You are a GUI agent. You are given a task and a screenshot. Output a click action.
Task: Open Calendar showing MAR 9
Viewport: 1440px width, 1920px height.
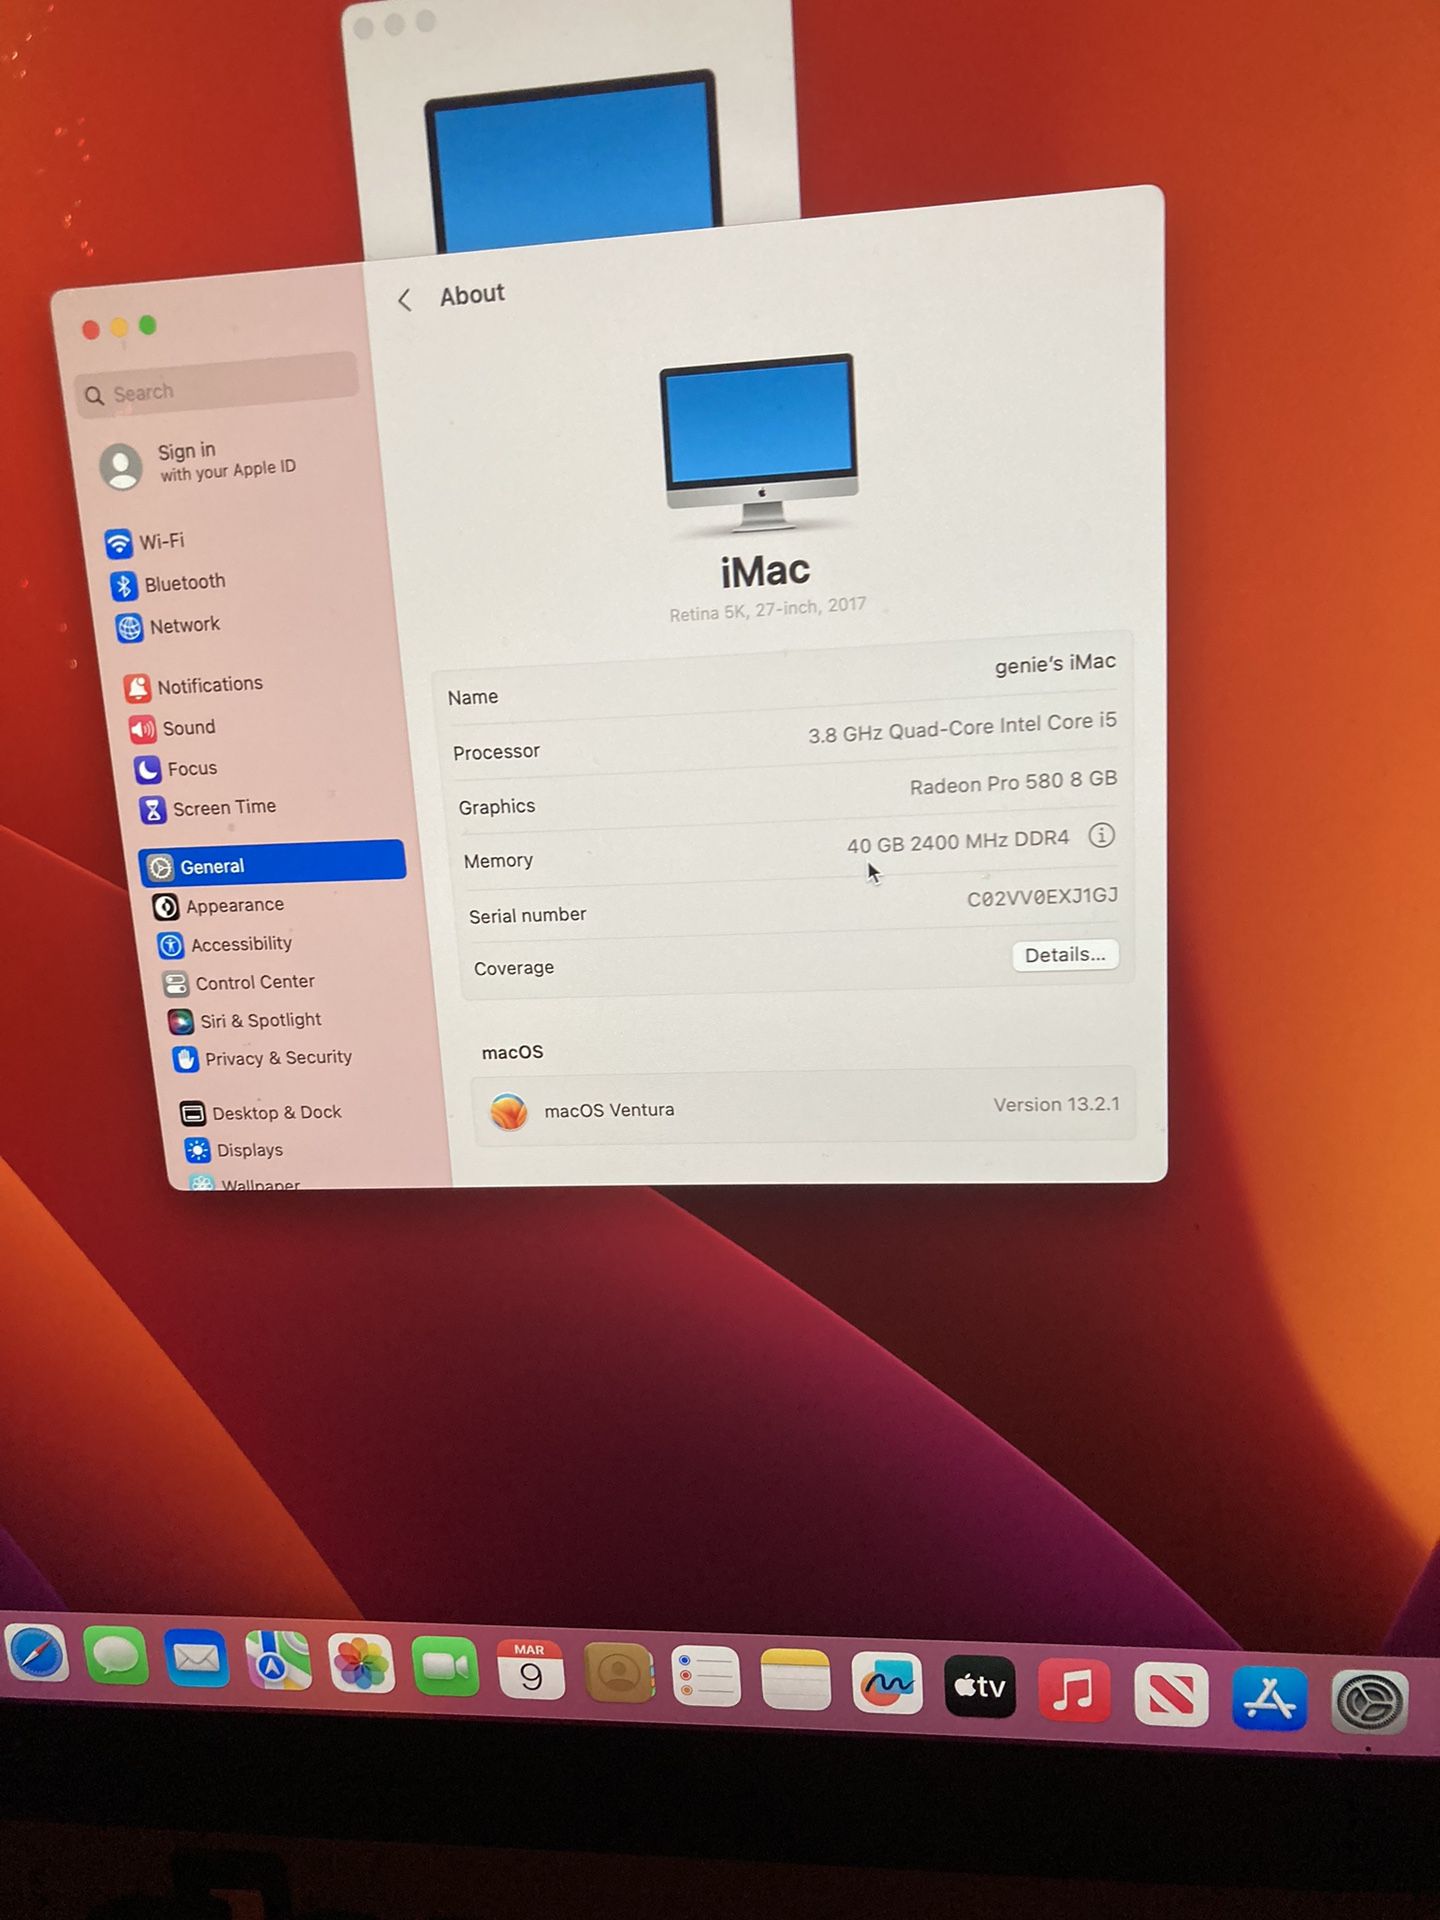(x=530, y=1671)
